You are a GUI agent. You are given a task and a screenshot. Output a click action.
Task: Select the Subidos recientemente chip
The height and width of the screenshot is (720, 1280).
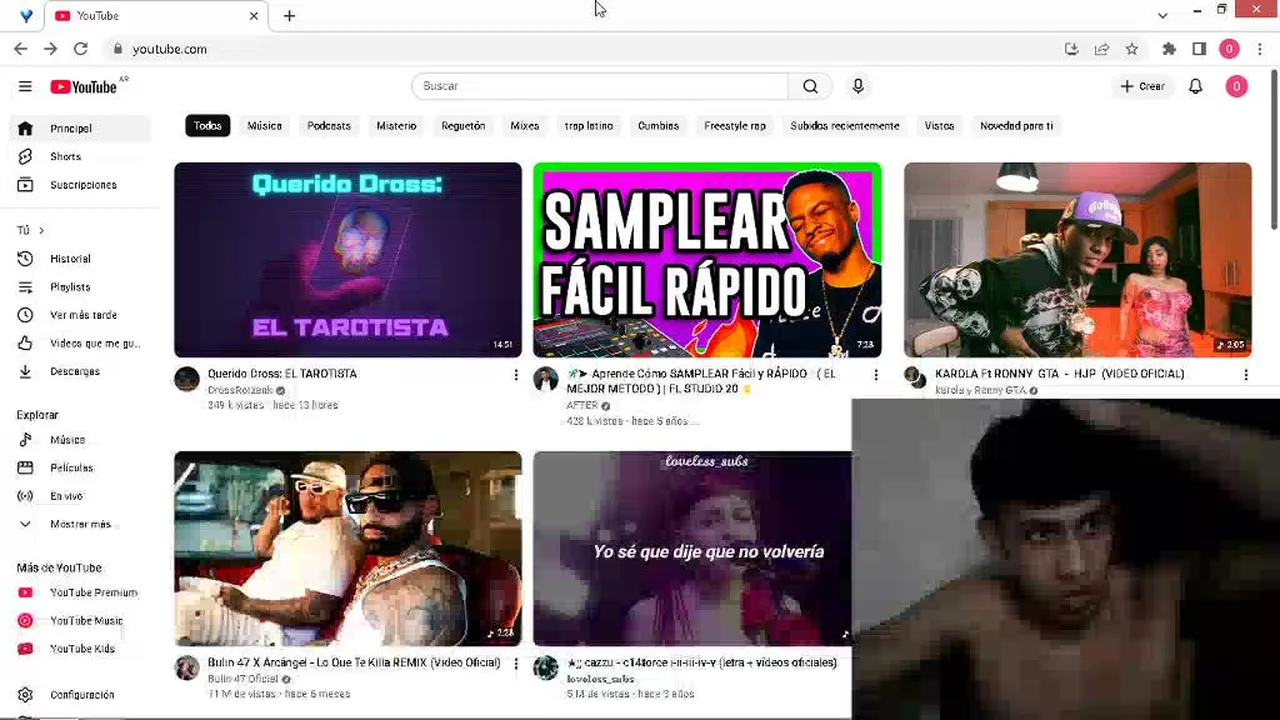point(845,126)
